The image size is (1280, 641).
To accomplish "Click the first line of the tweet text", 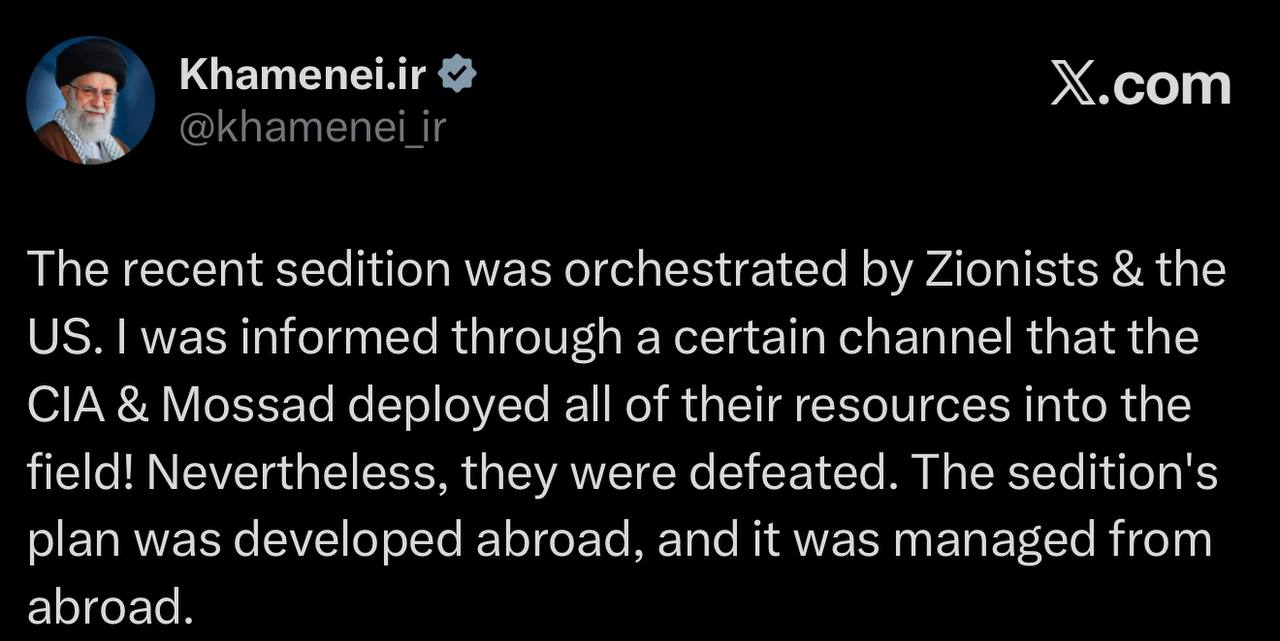I will click(x=625, y=271).
